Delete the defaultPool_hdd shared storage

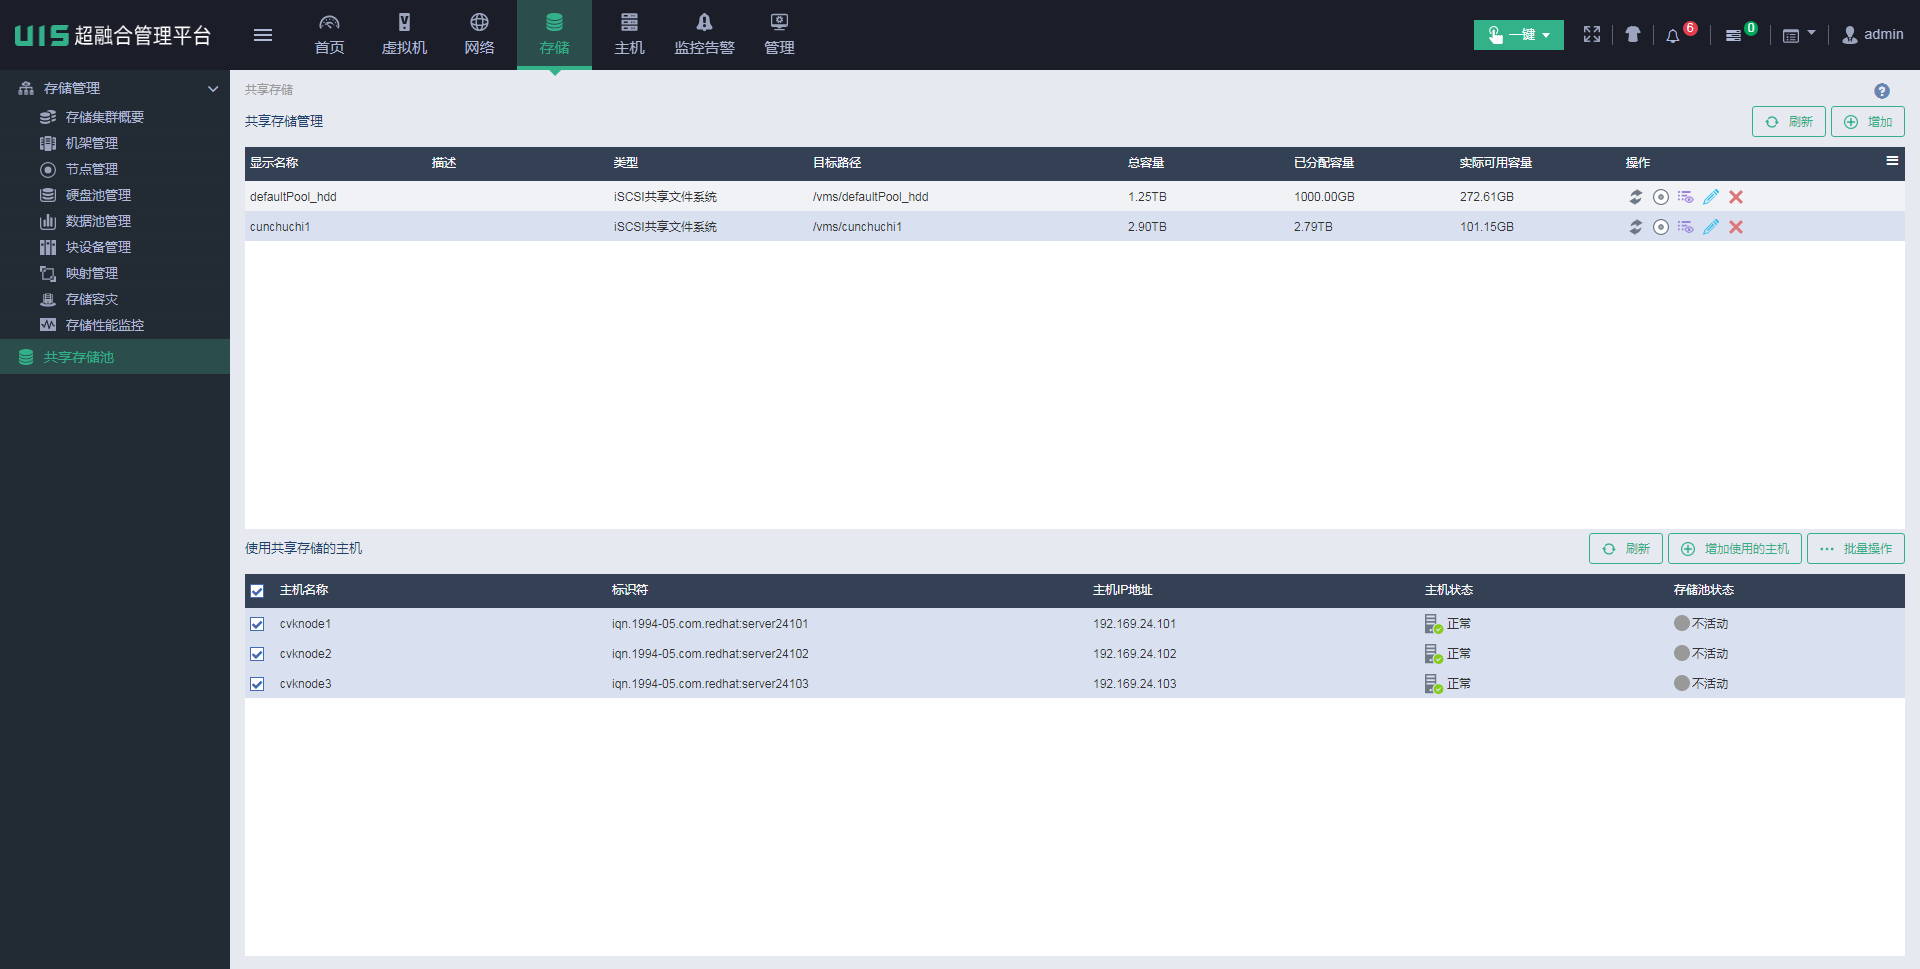click(x=1736, y=197)
